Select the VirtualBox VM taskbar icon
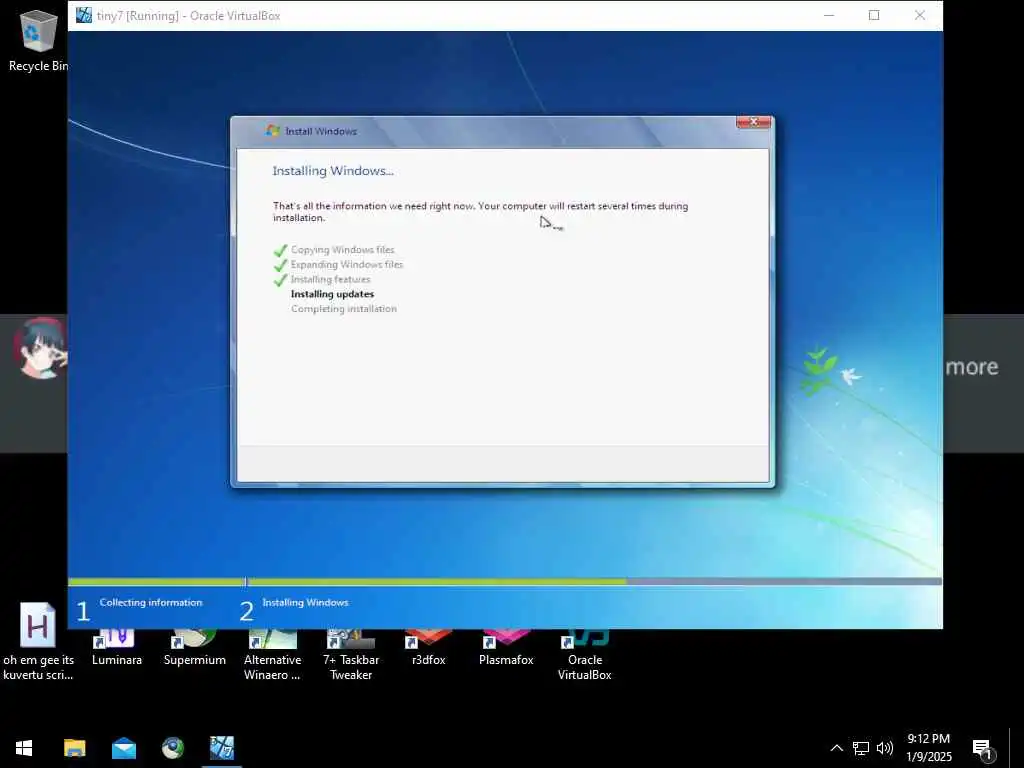 (222, 748)
